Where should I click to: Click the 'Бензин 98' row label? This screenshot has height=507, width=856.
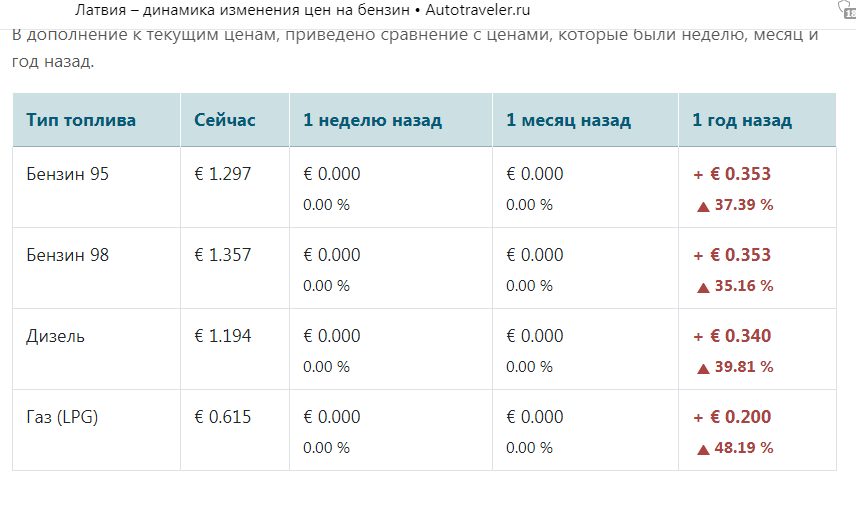[x=68, y=255]
